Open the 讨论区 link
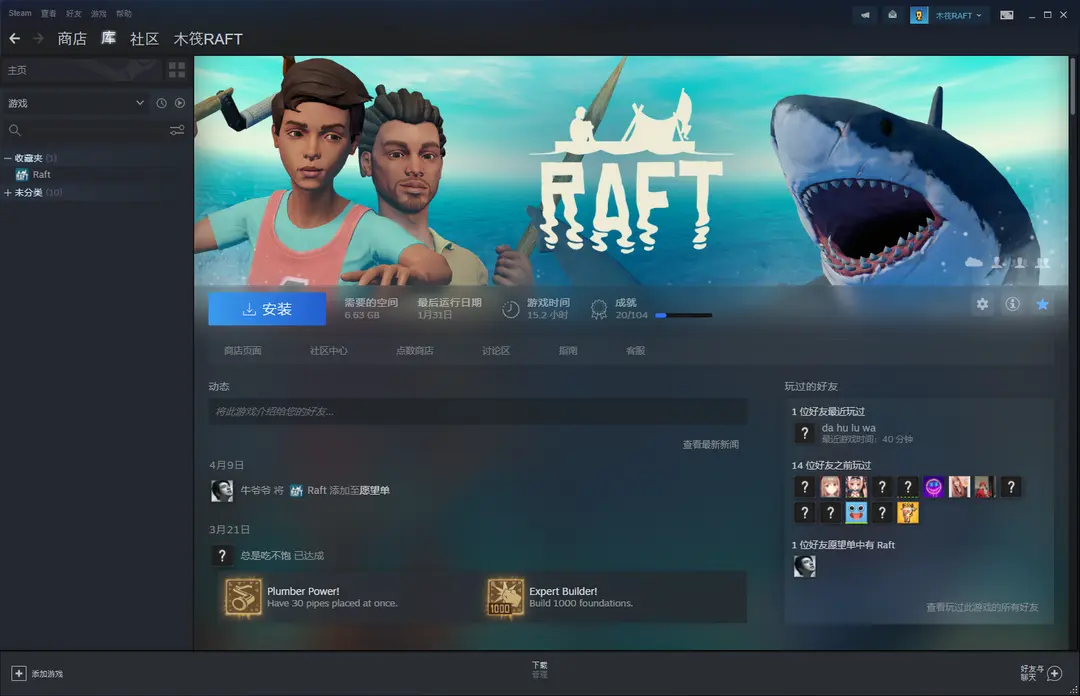This screenshot has height=696, width=1080. coord(496,351)
